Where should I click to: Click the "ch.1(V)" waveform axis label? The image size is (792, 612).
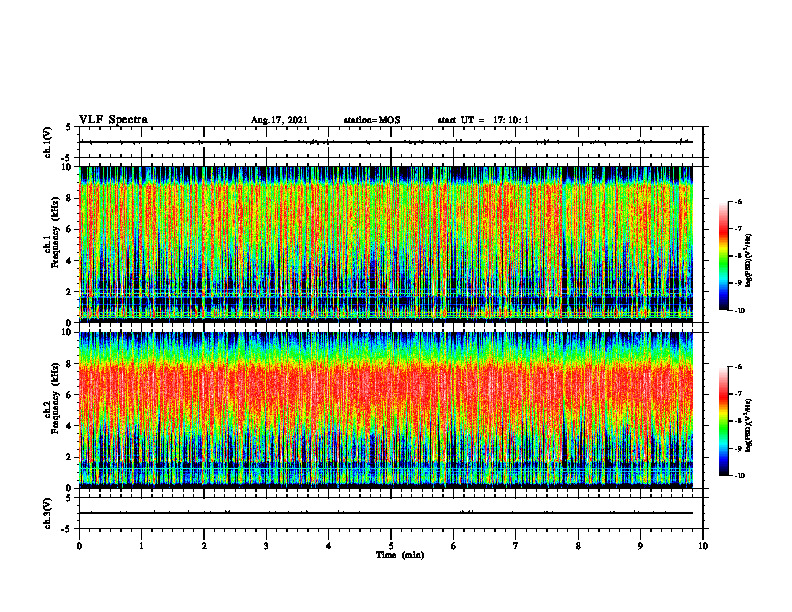(47, 142)
